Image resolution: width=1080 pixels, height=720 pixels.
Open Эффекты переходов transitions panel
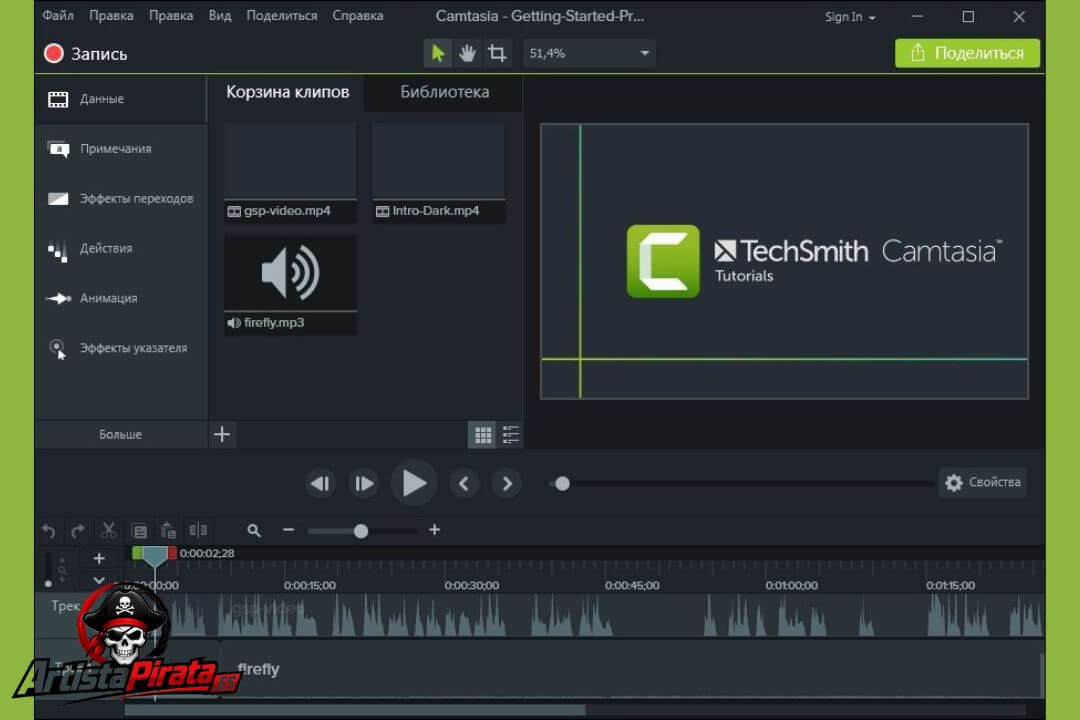tap(121, 198)
